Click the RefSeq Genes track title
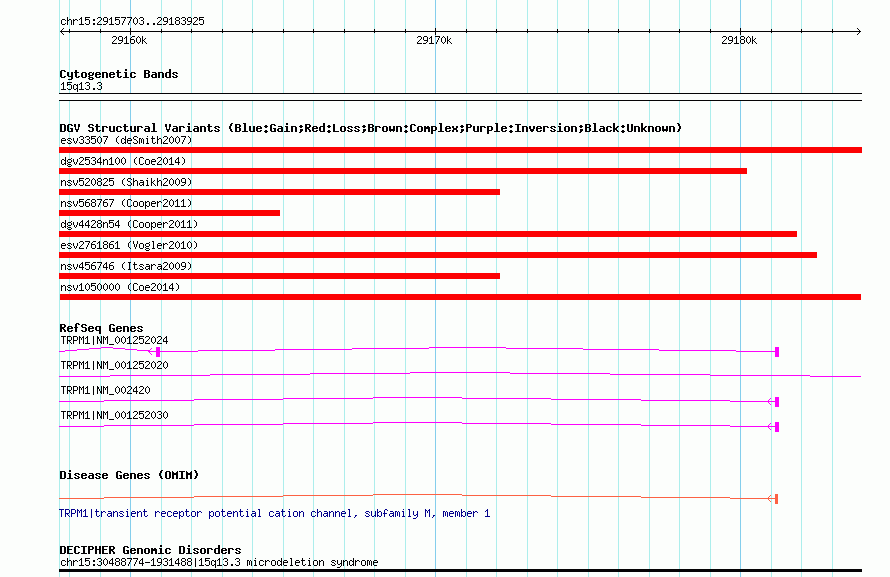The width and height of the screenshot is (890, 577). coord(101,328)
